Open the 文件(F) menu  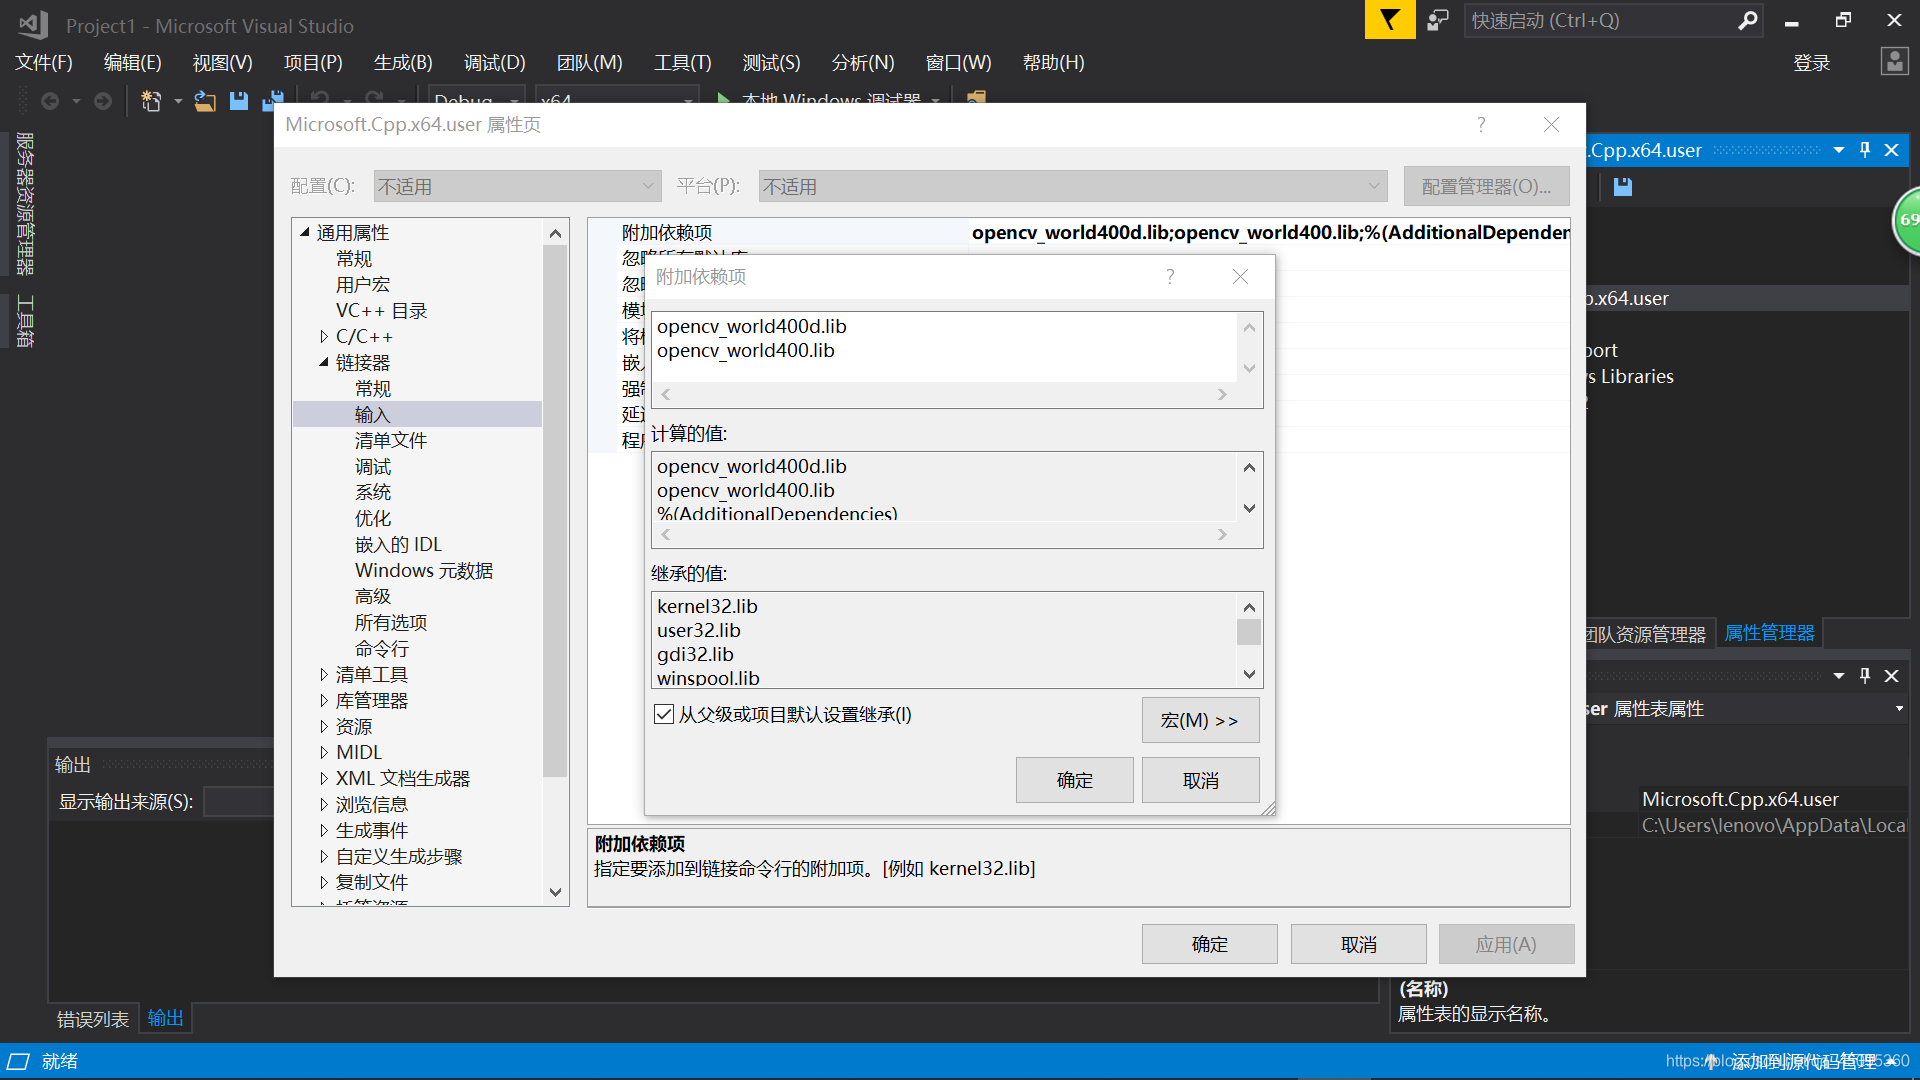[44, 62]
